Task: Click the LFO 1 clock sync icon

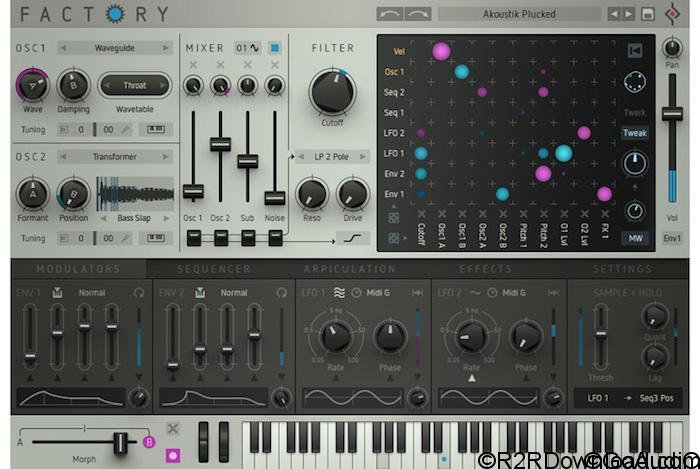Action: pyautogui.click(x=356, y=292)
